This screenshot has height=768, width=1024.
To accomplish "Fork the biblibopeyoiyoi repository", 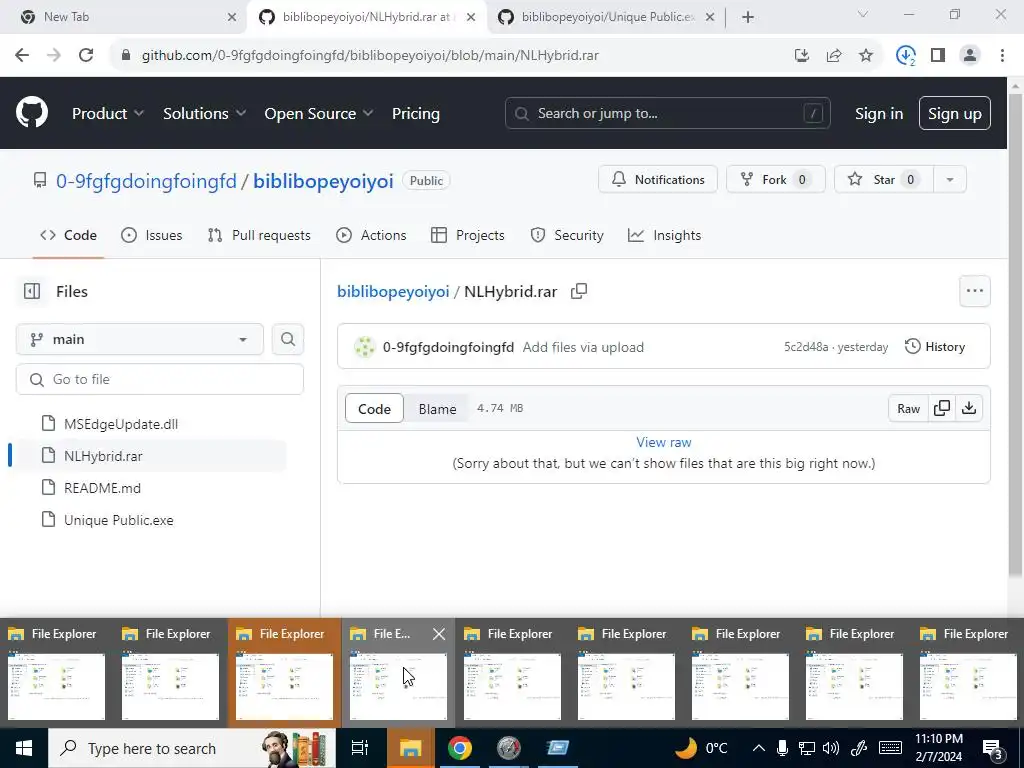I will click(776, 180).
